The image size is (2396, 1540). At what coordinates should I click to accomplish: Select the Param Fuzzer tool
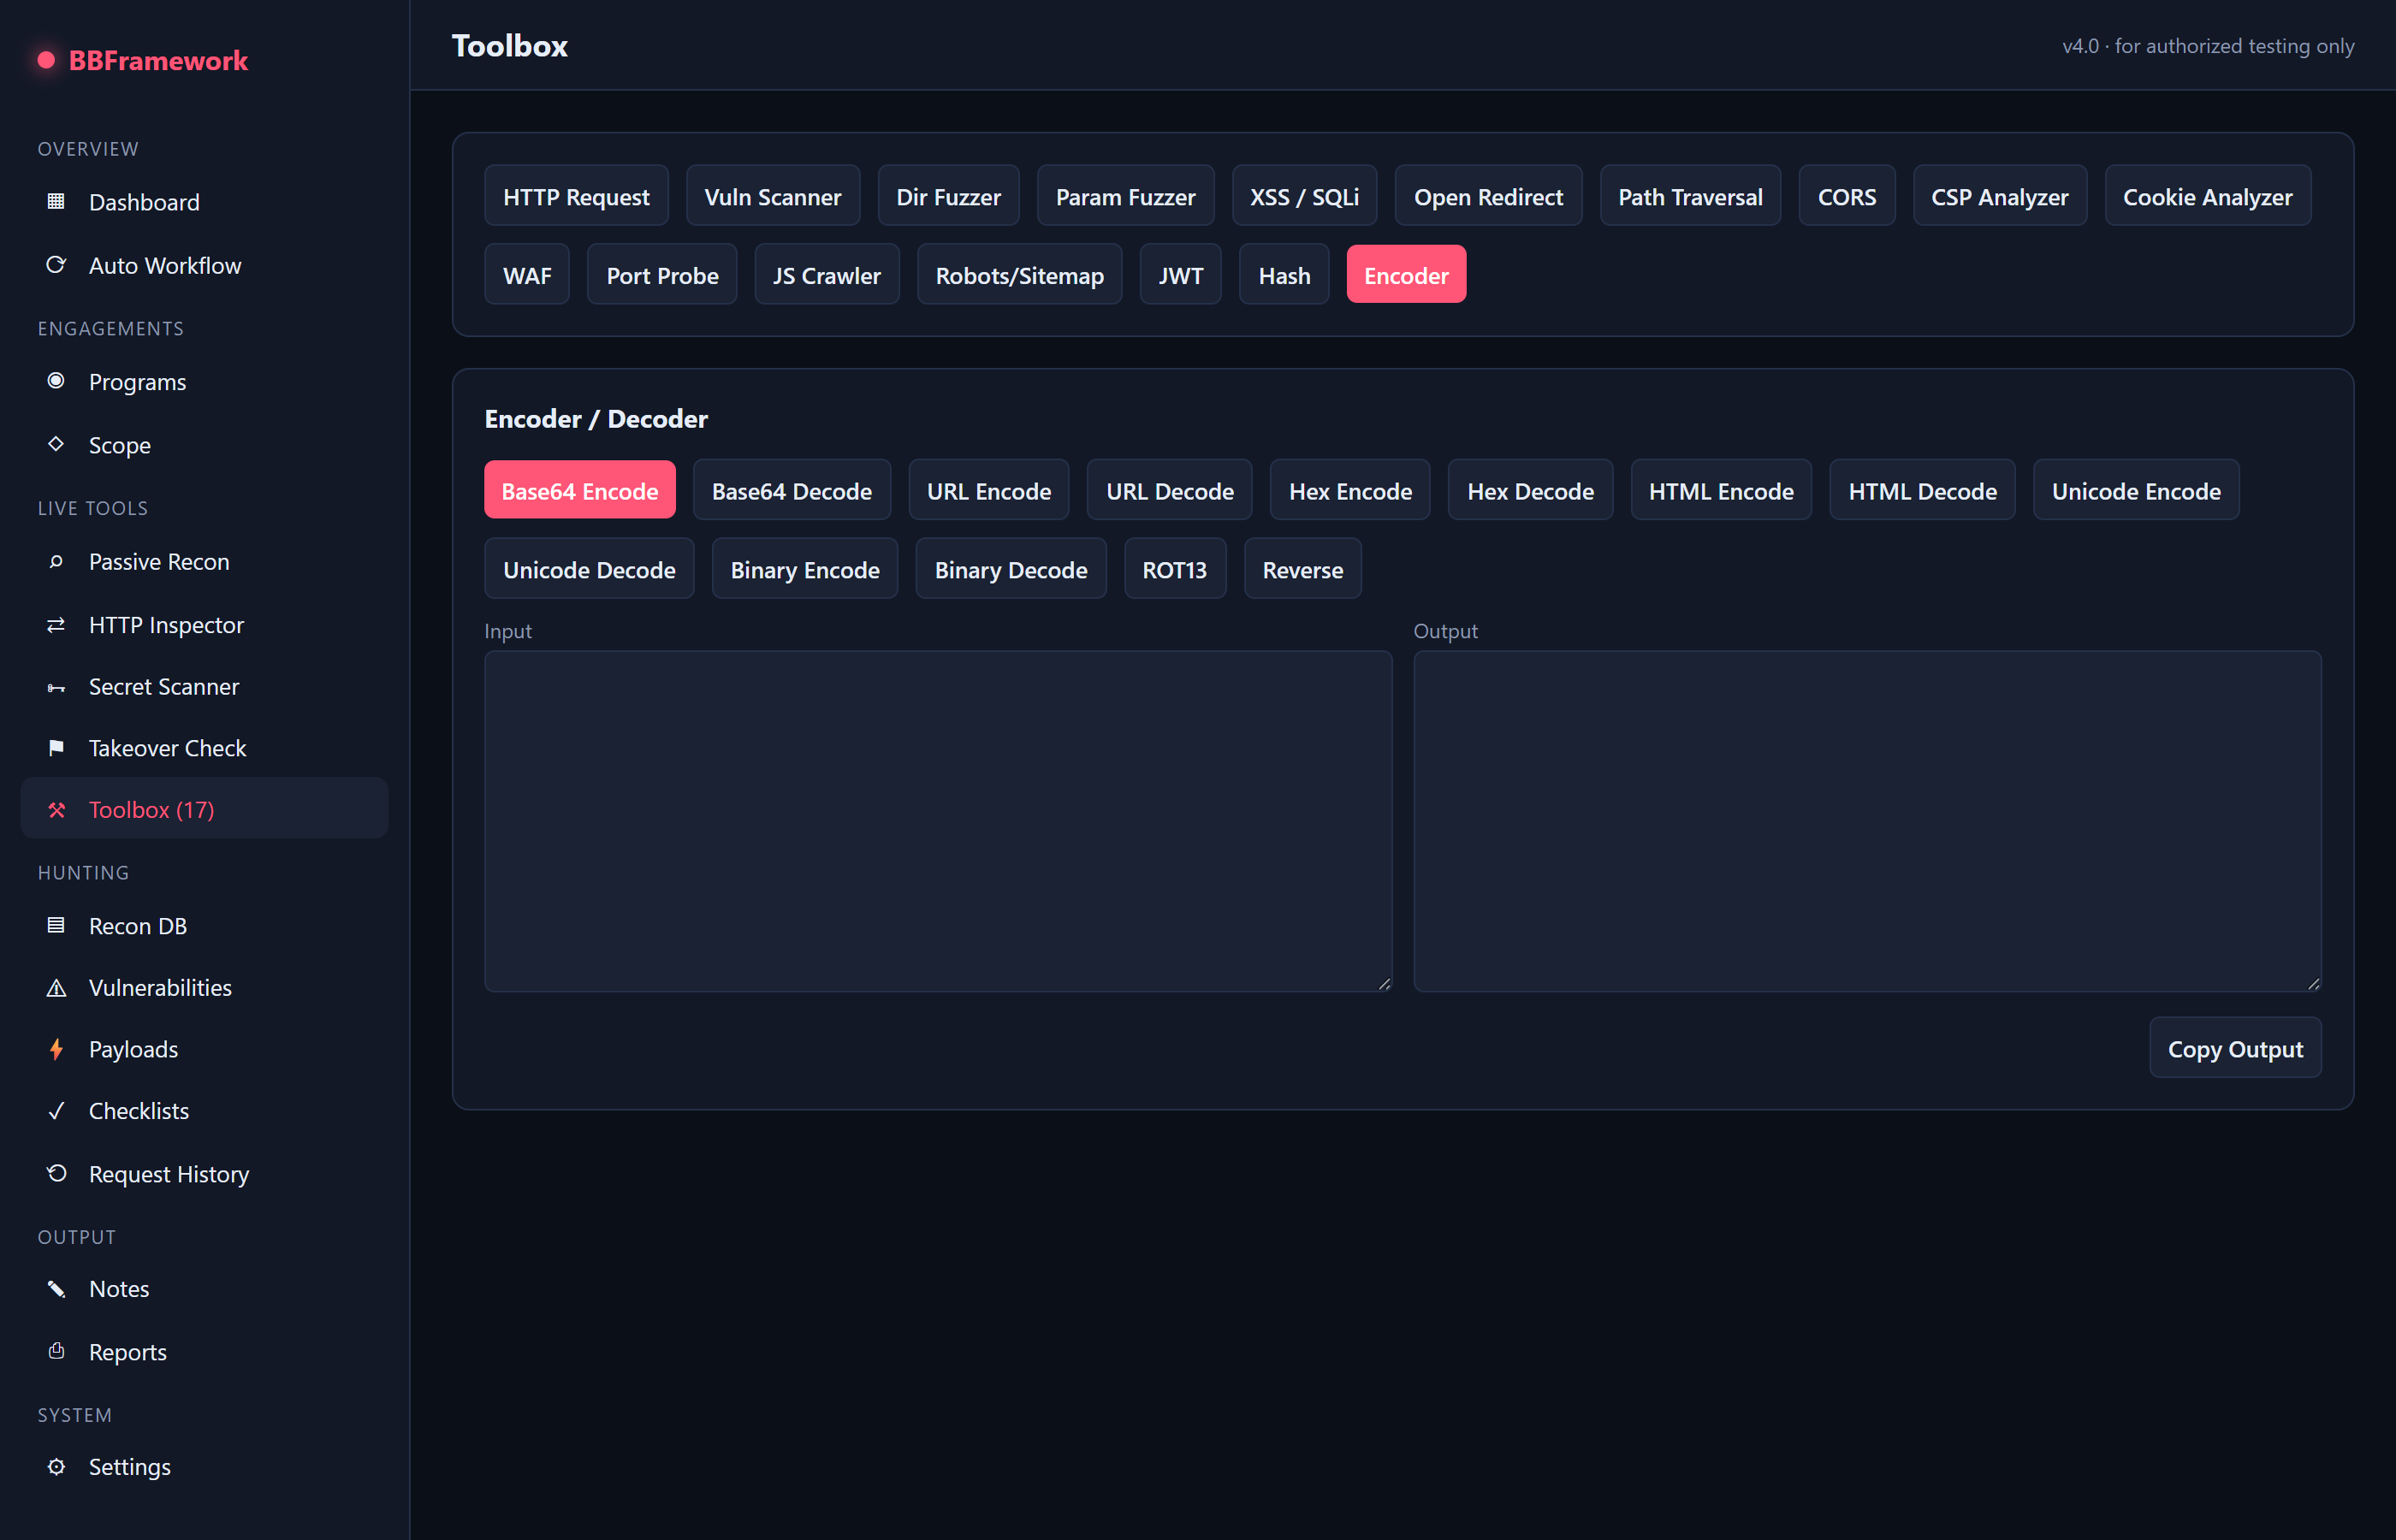pyautogui.click(x=1125, y=196)
